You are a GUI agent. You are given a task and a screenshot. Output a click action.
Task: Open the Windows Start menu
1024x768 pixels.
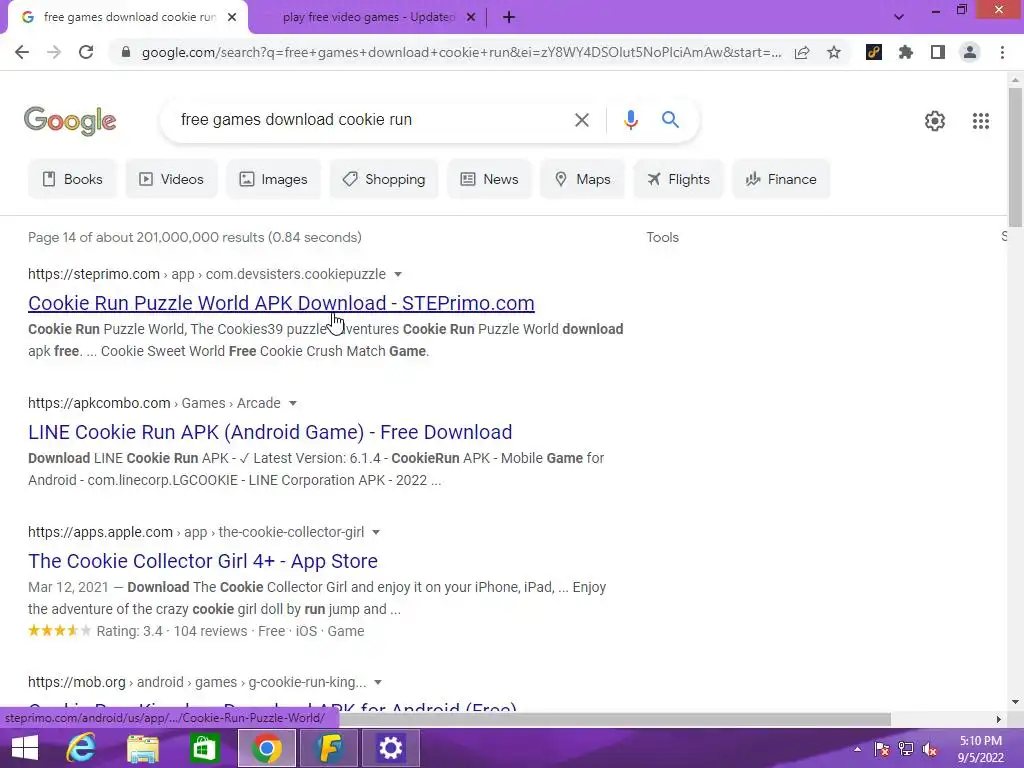click(25, 748)
